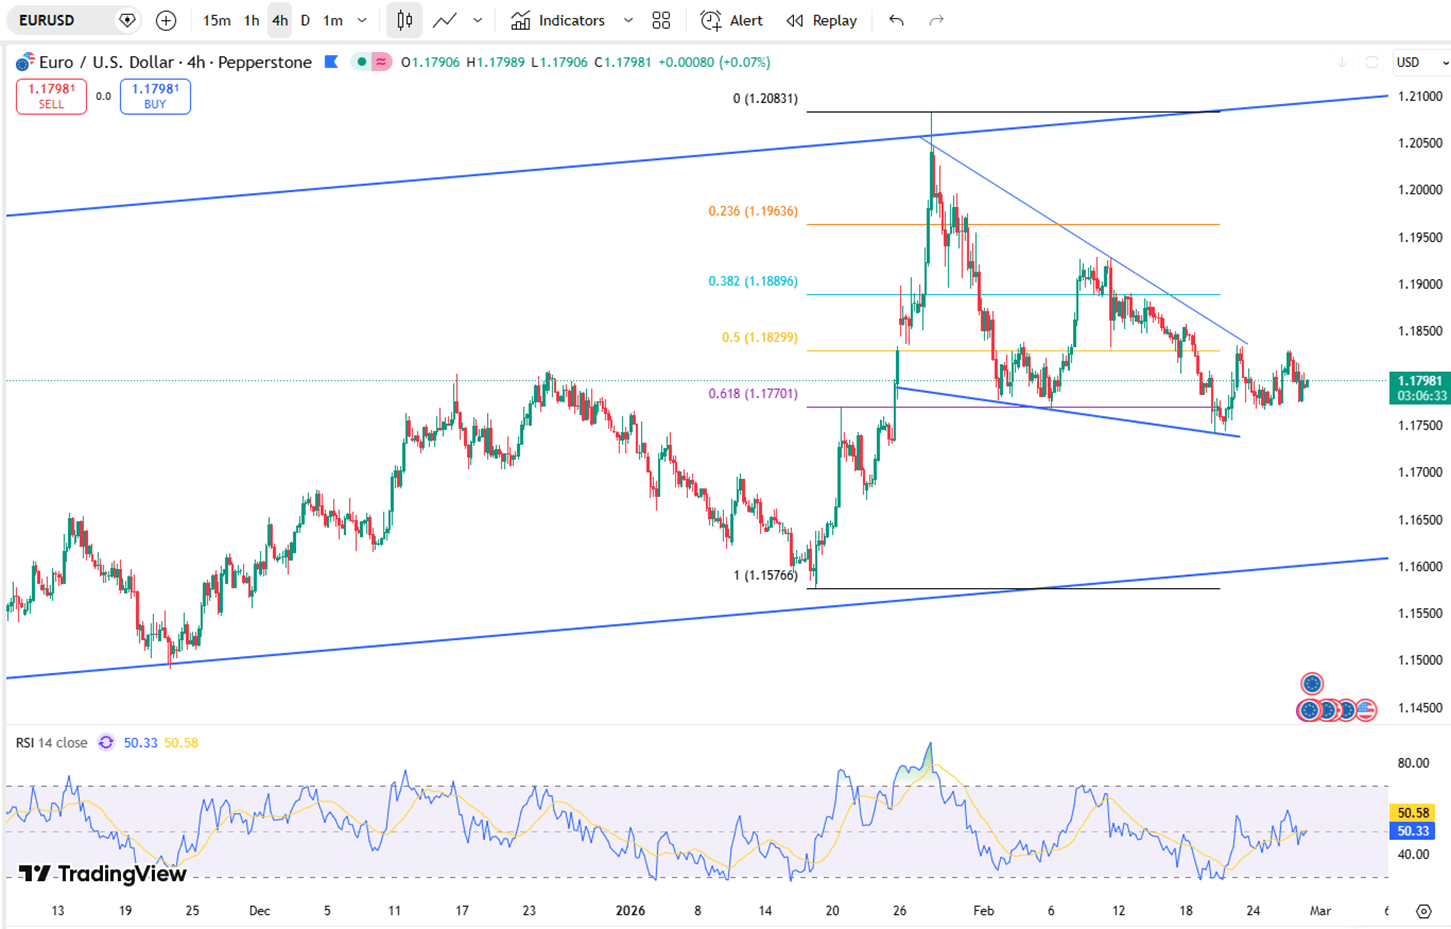The height and width of the screenshot is (929, 1451).
Task: Open the USD currency dropdown
Action: pos(1422,62)
